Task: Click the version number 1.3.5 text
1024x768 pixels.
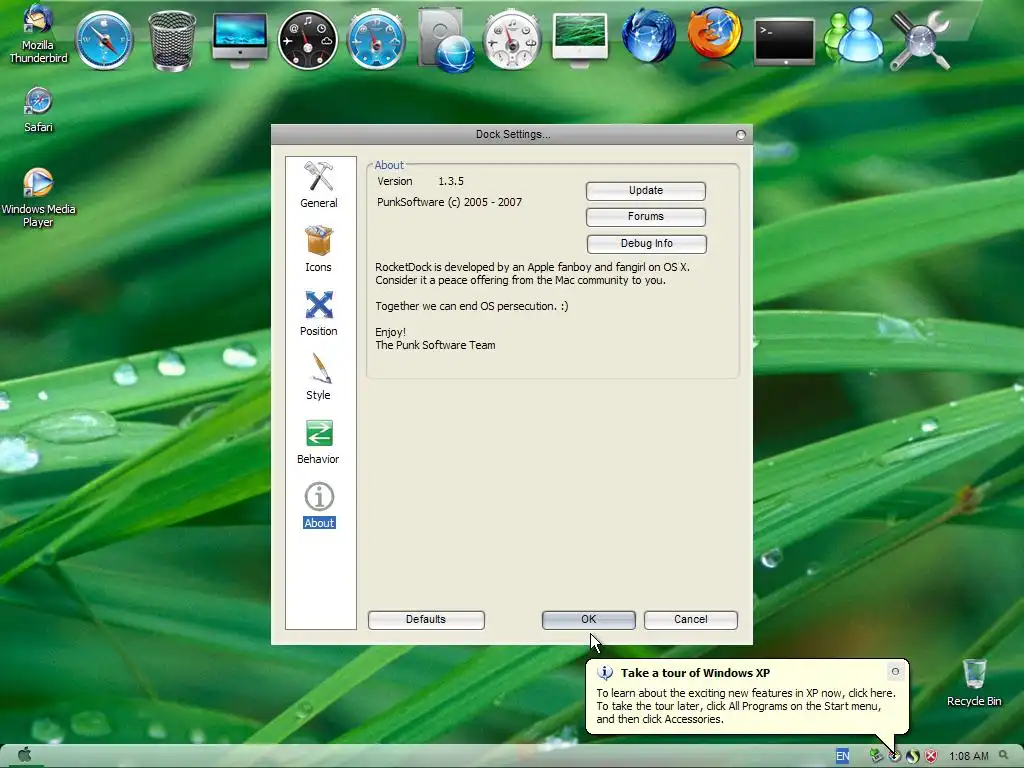Action: pos(451,182)
